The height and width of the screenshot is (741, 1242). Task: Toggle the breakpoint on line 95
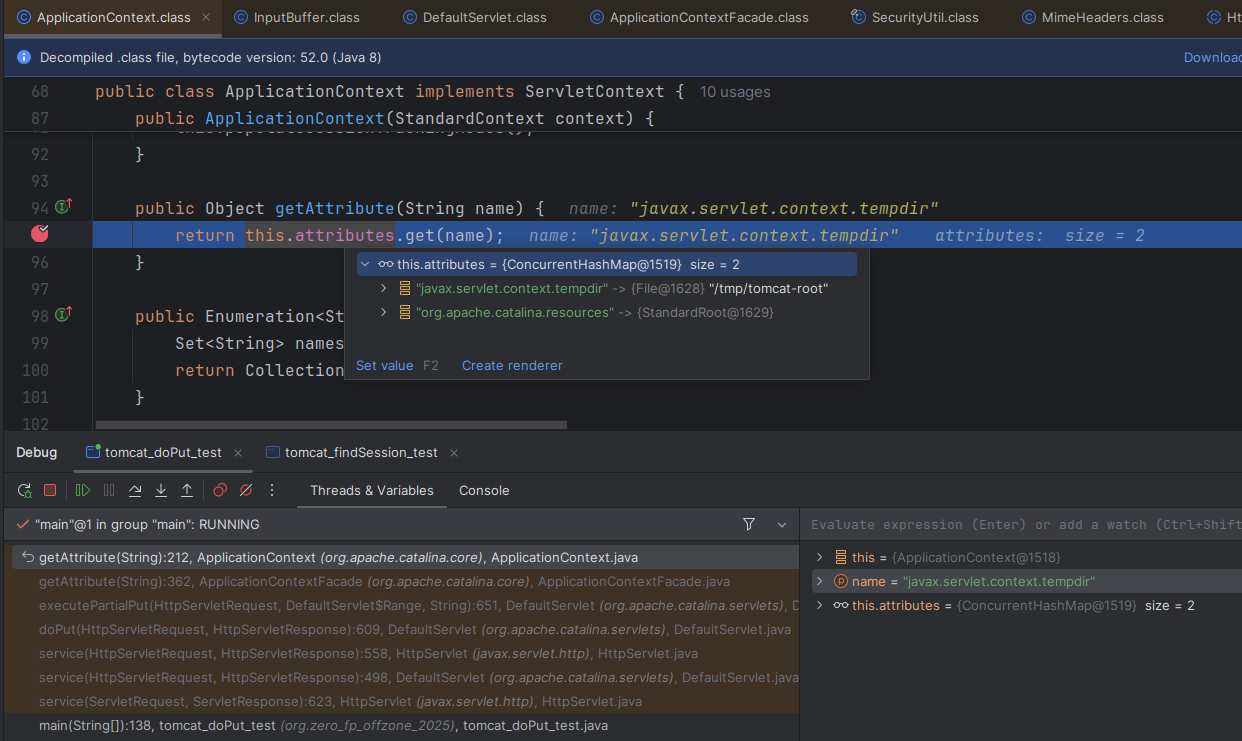pyautogui.click(x=40, y=234)
